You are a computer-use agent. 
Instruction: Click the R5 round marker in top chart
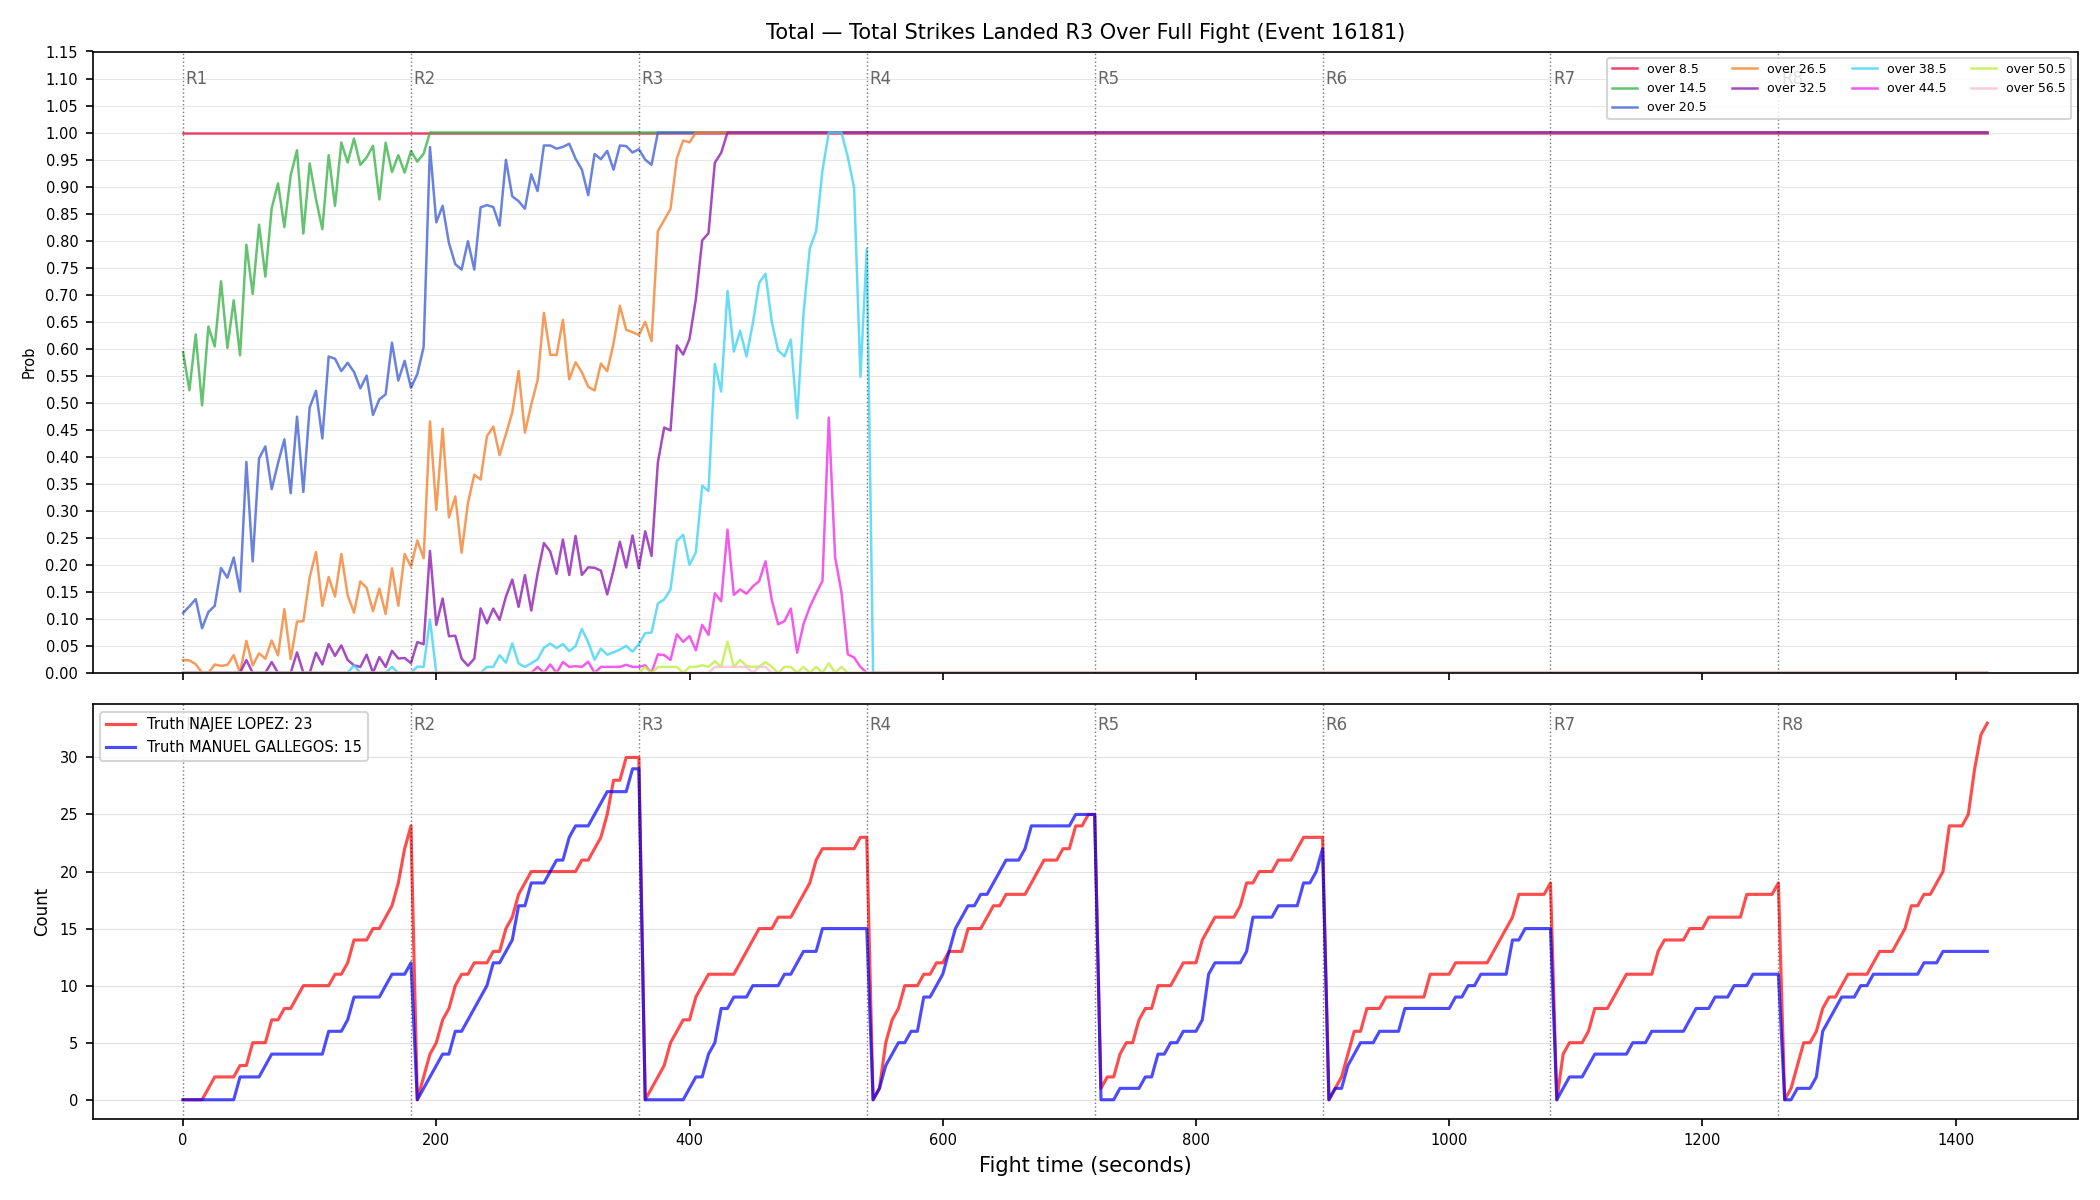point(1108,78)
